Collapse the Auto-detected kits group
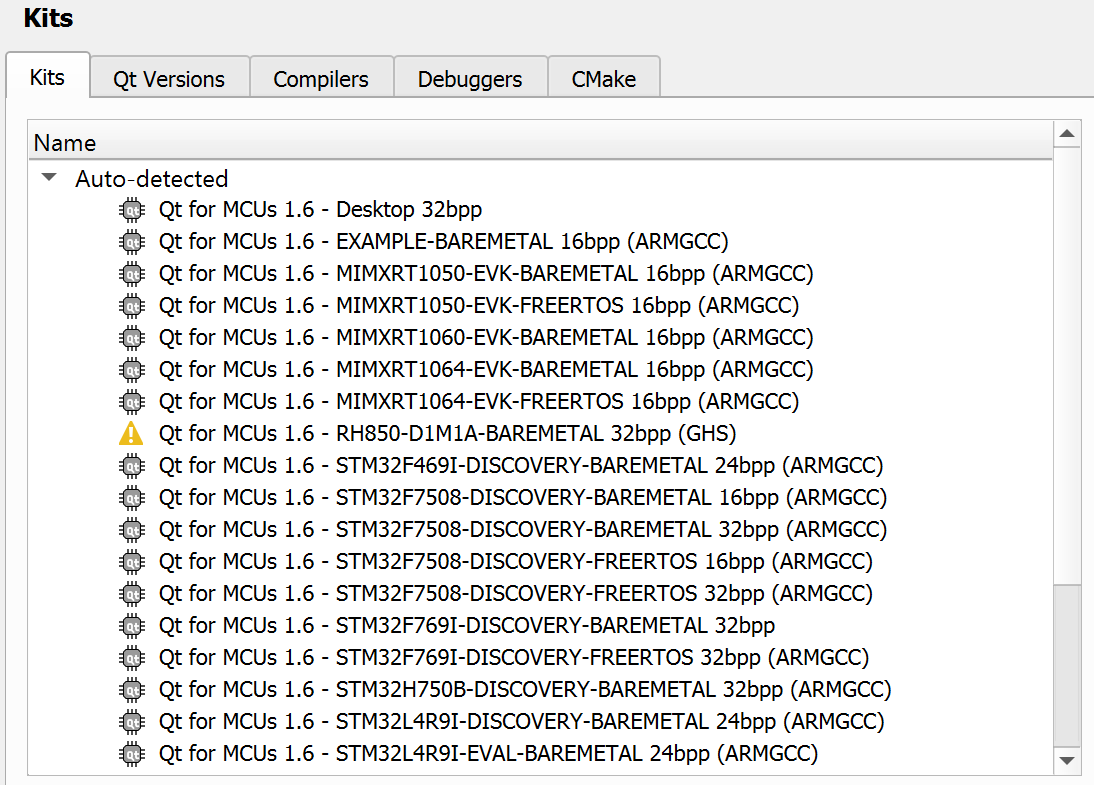The image size is (1094, 785). click(48, 179)
